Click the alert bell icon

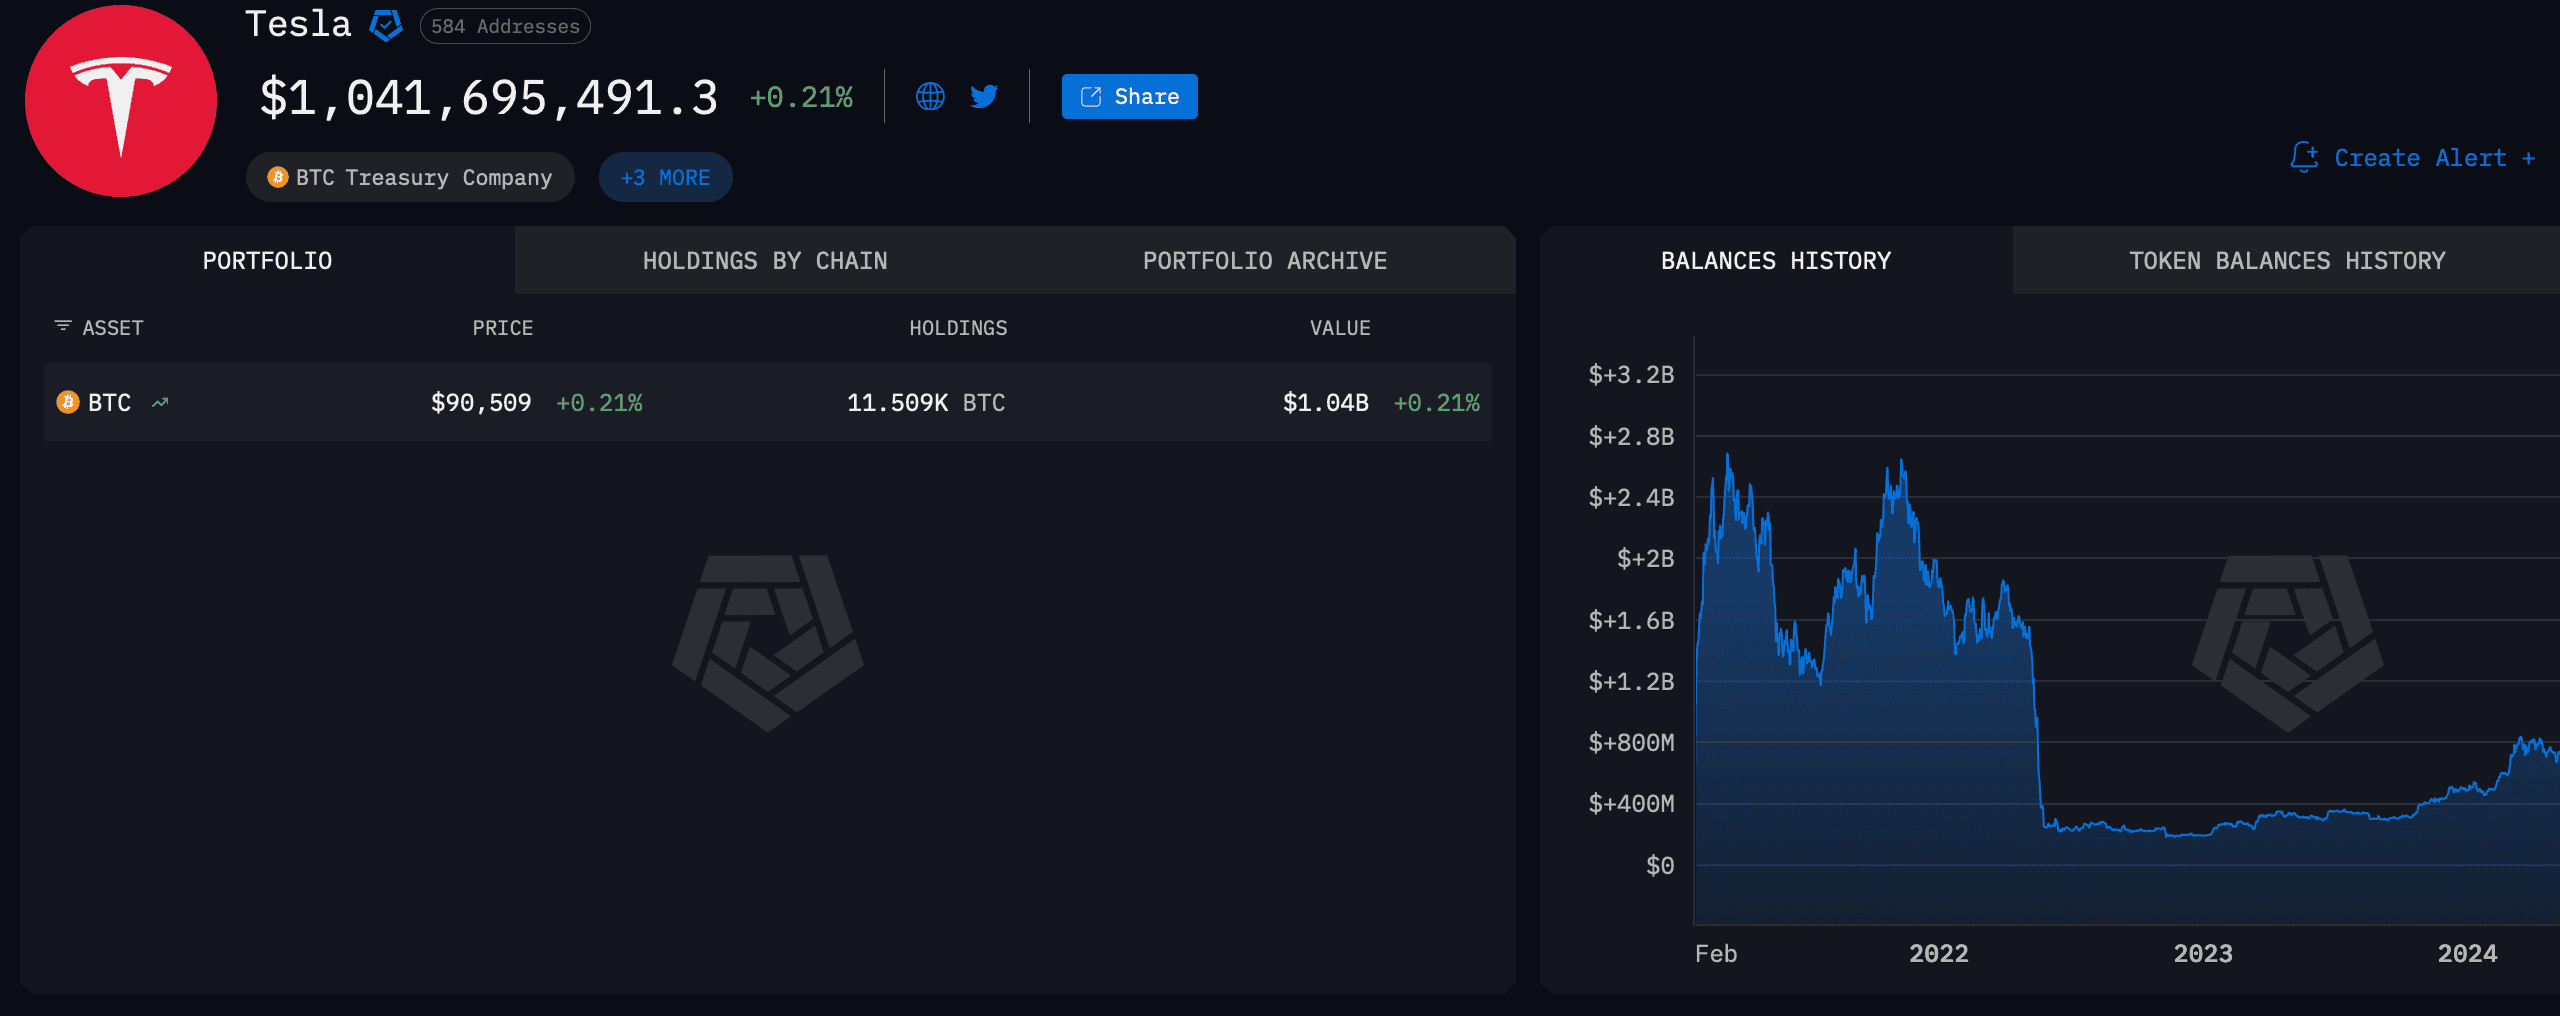tap(2304, 157)
